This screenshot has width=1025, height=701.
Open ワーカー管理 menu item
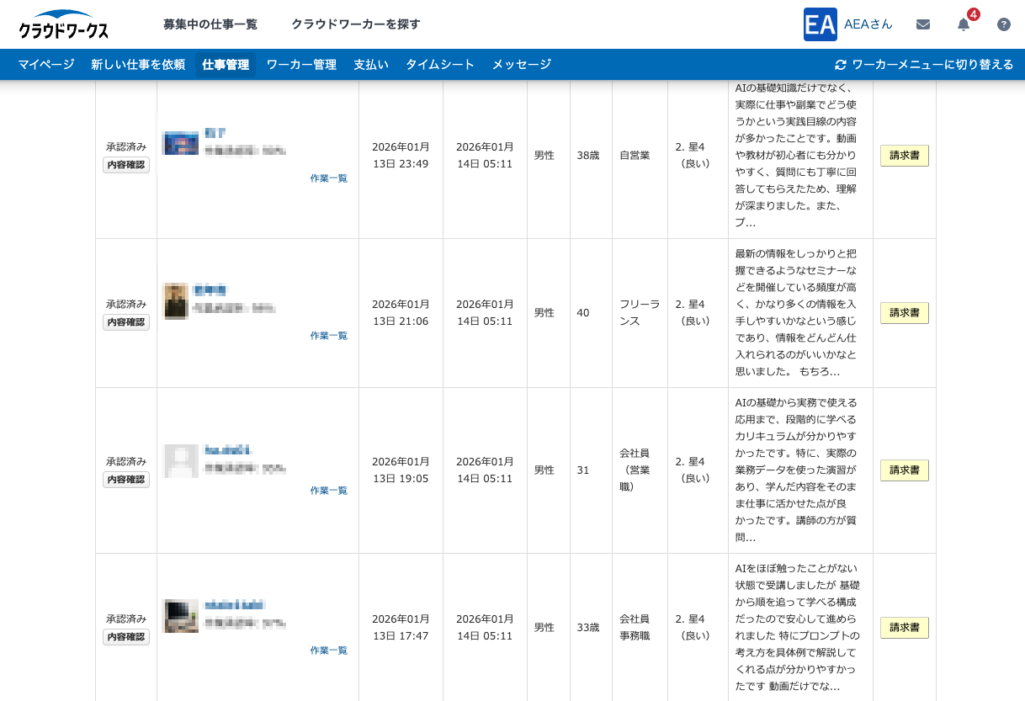(301, 65)
